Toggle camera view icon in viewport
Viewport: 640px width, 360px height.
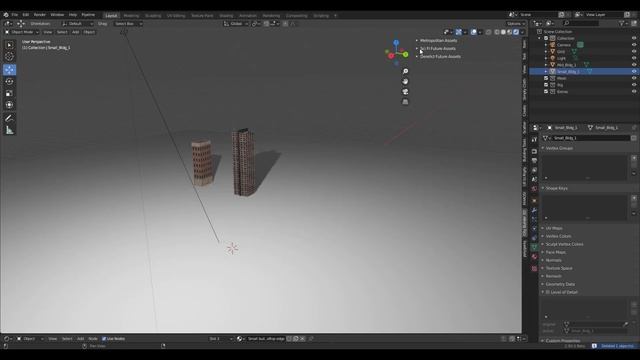coord(405,91)
